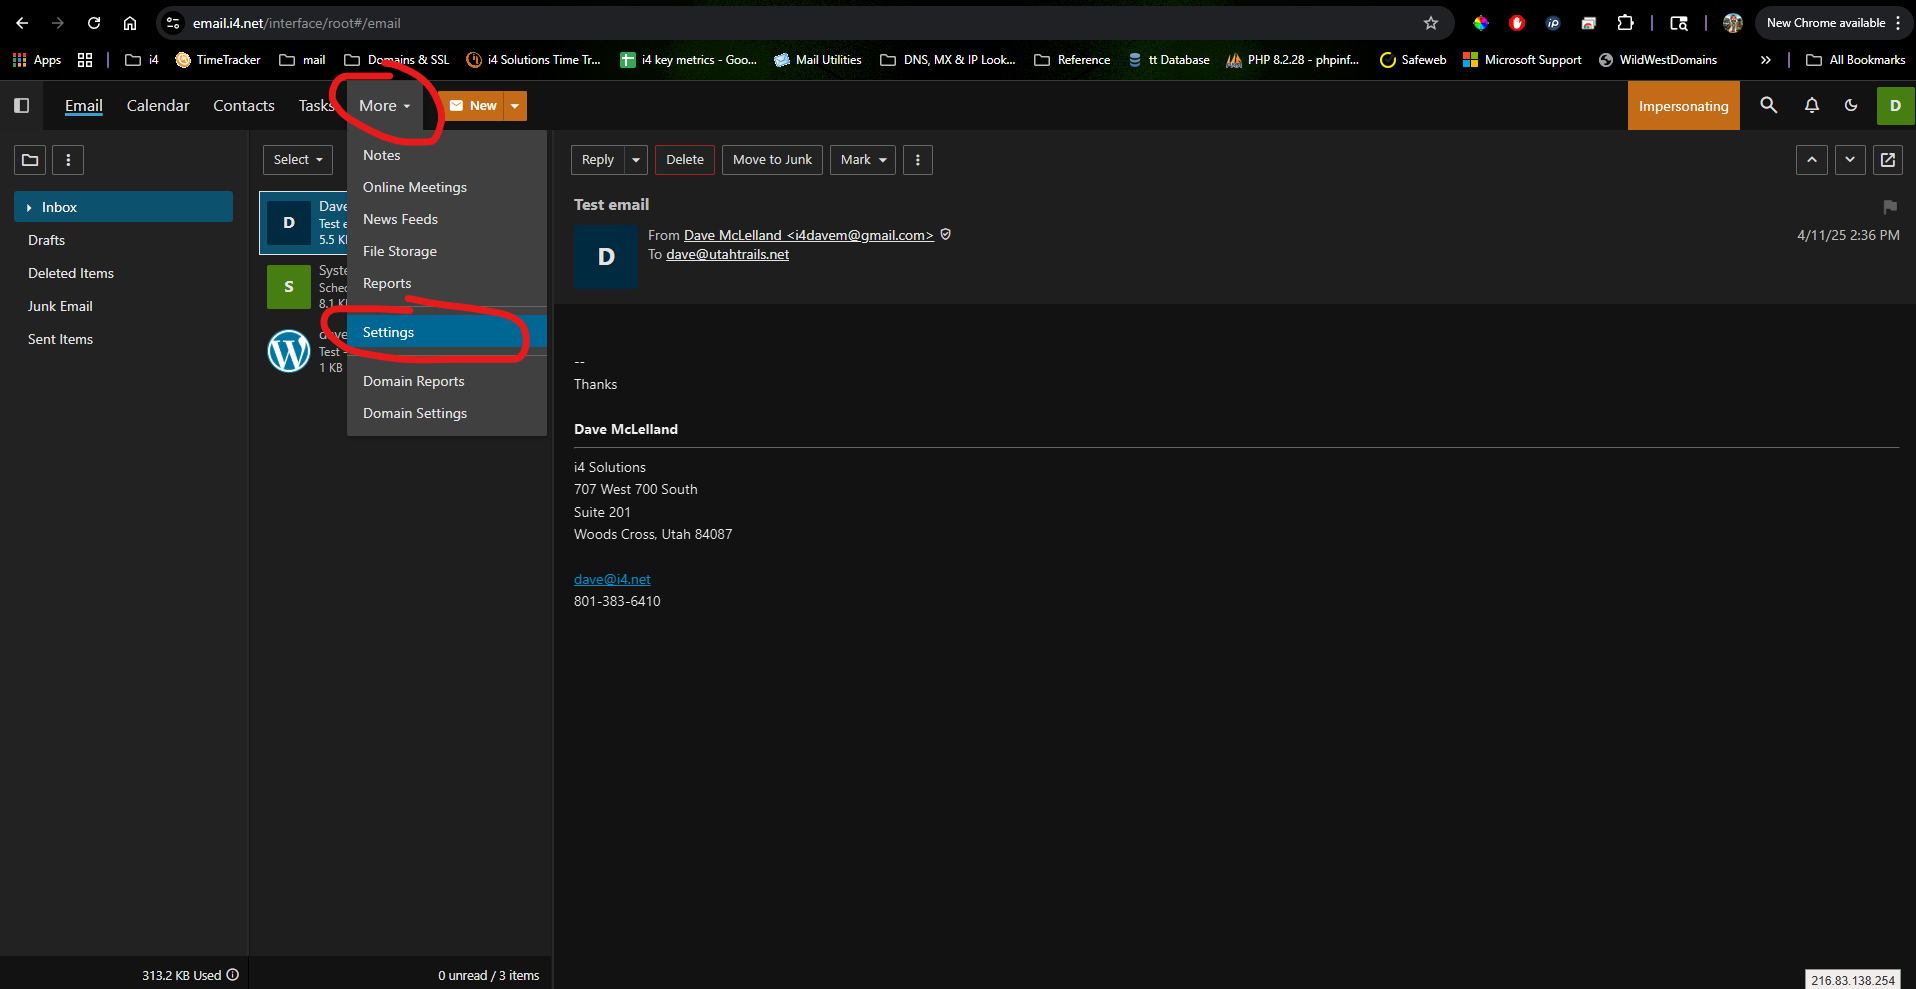Open message actions three-dot menu
The width and height of the screenshot is (1916, 989).
click(x=917, y=160)
